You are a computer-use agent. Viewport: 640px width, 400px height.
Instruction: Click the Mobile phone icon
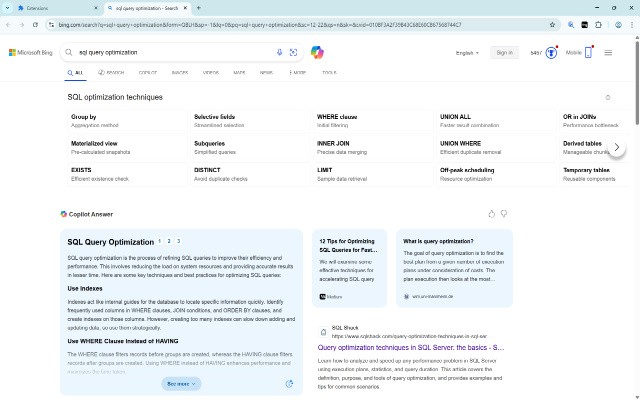pos(588,52)
